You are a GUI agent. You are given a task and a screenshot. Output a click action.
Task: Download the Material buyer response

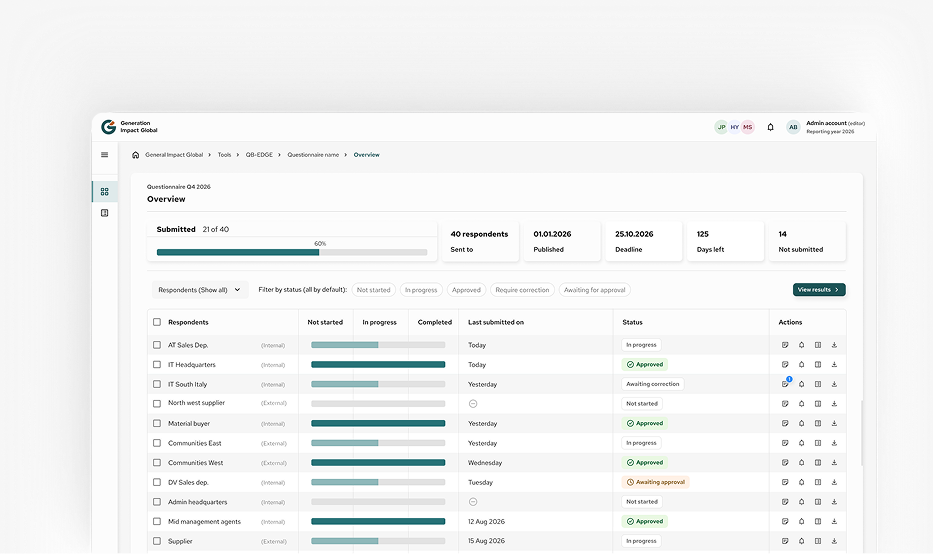(834, 424)
